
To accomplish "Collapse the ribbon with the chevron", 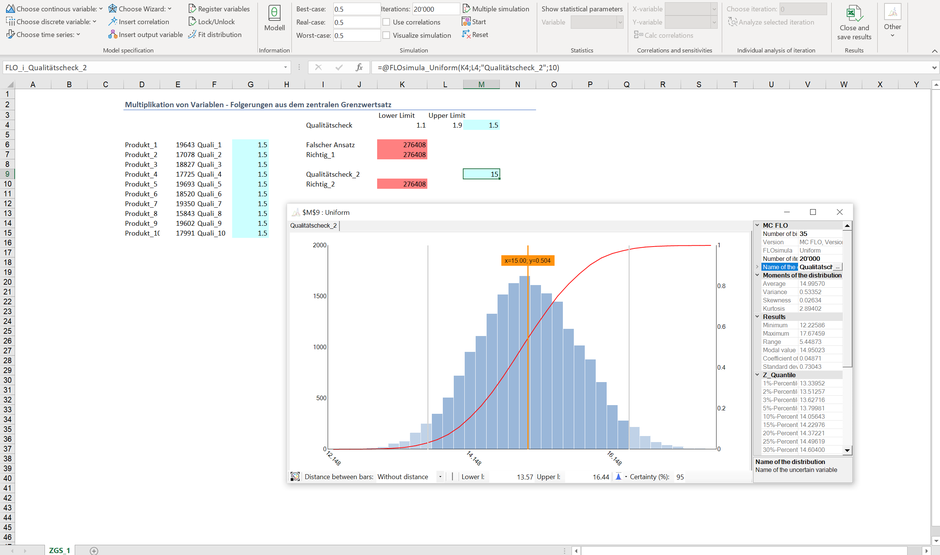I will pos(934,51).
